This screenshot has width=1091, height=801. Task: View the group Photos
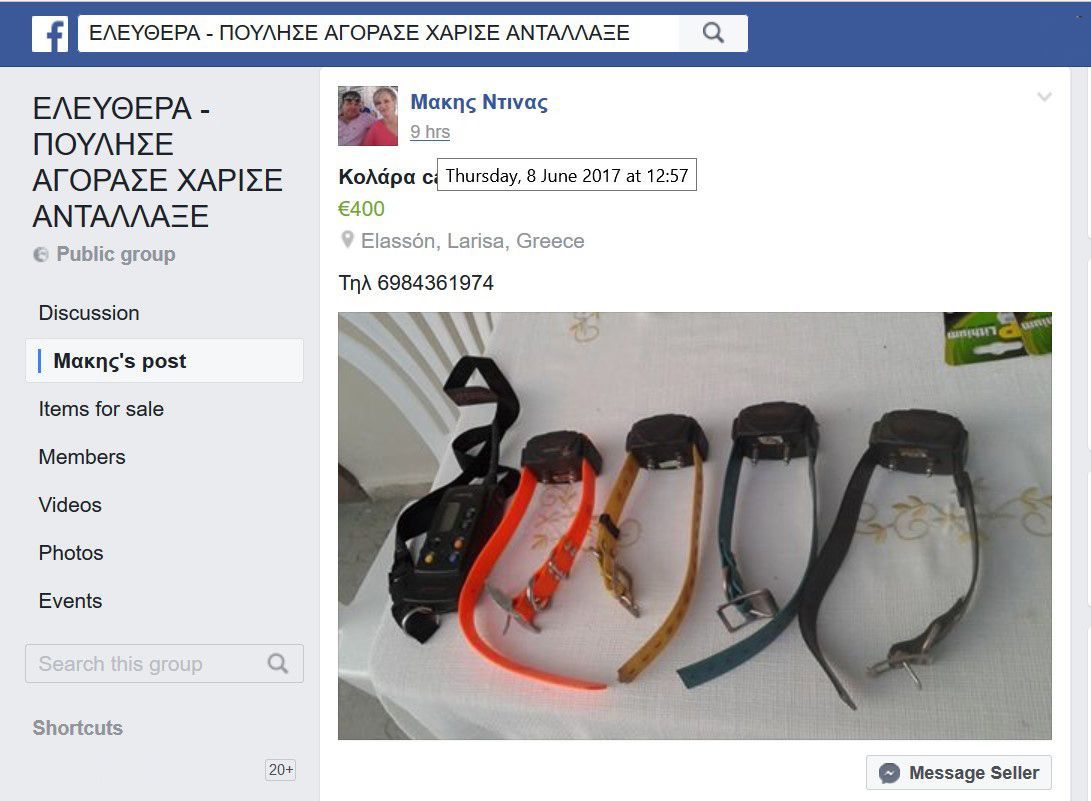pos(71,553)
